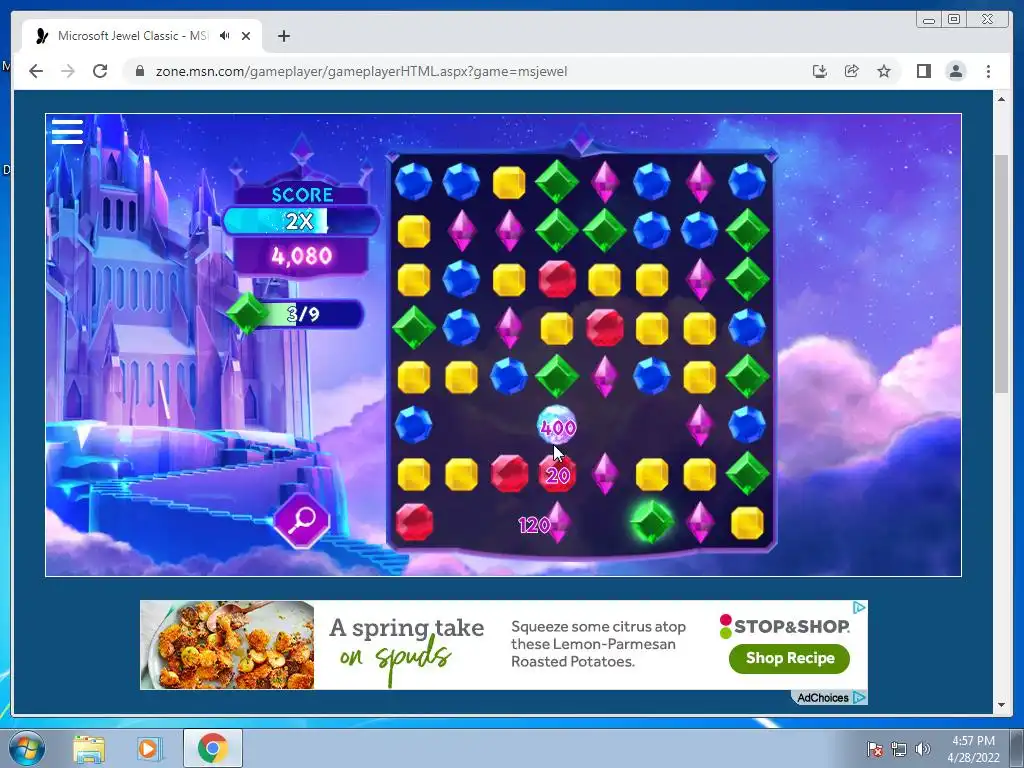Open Windows Explorer from the taskbar
Viewport: 1024px width, 768px height.
point(89,749)
